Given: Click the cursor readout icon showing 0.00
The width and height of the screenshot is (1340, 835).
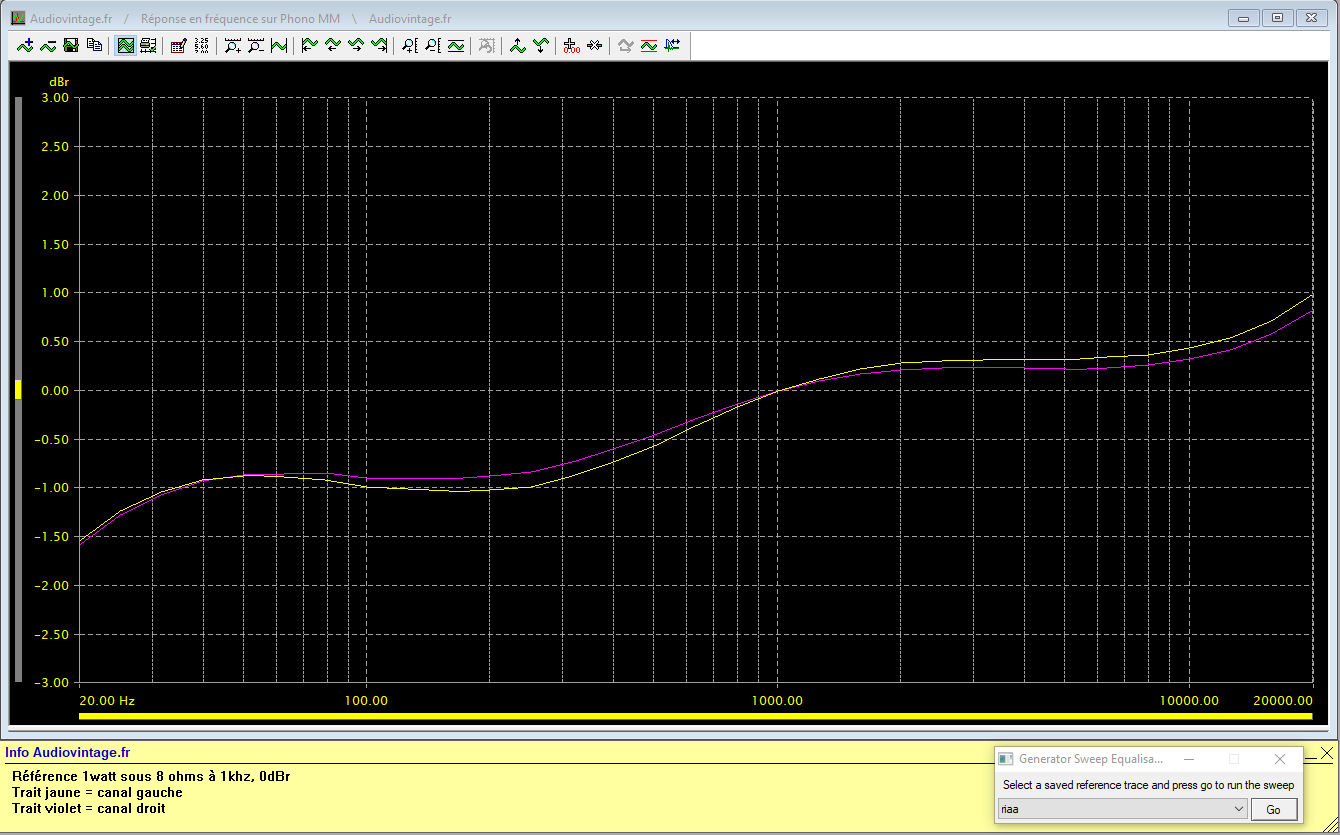Looking at the screenshot, I should click(571, 45).
